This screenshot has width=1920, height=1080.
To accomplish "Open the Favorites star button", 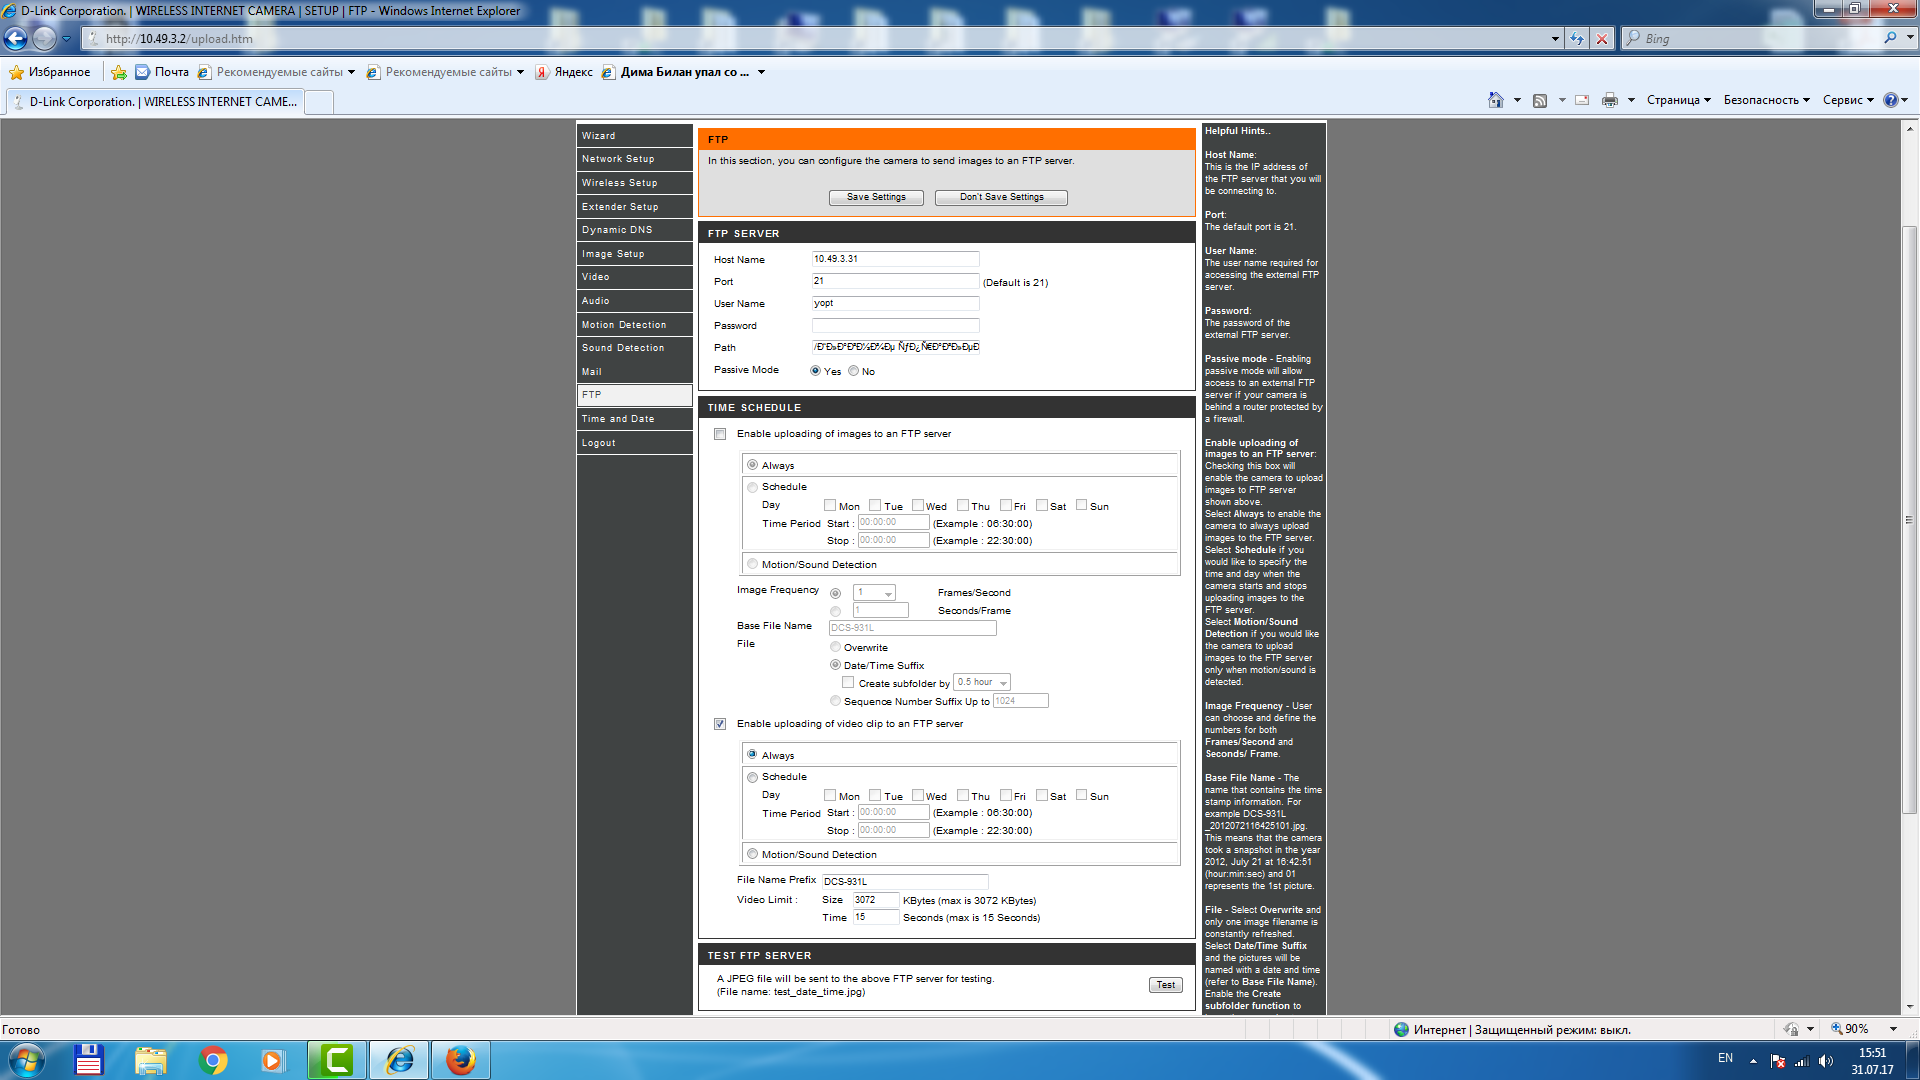I will point(50,72).
